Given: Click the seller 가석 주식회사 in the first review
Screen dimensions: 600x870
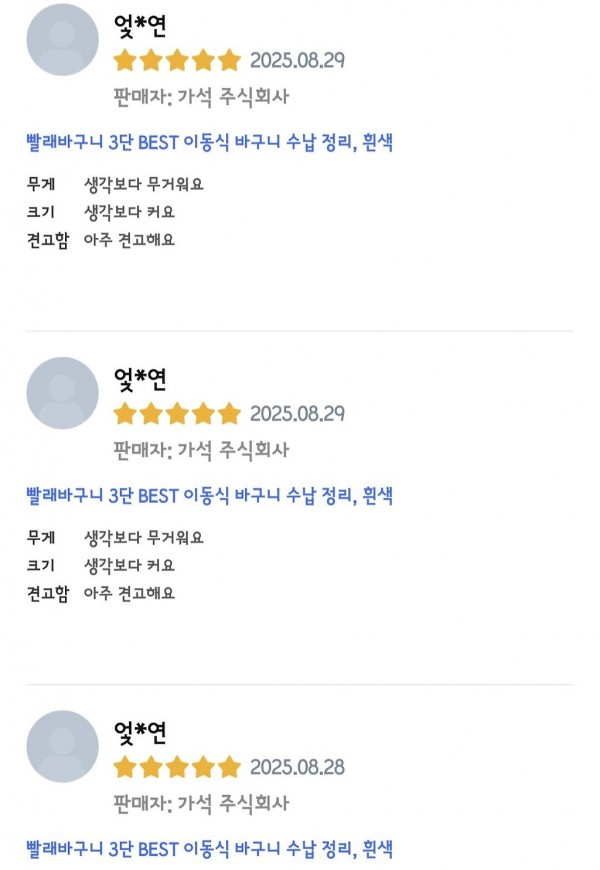Looking at the screenshot, I should pyautogui.click(x=233, y=96).
